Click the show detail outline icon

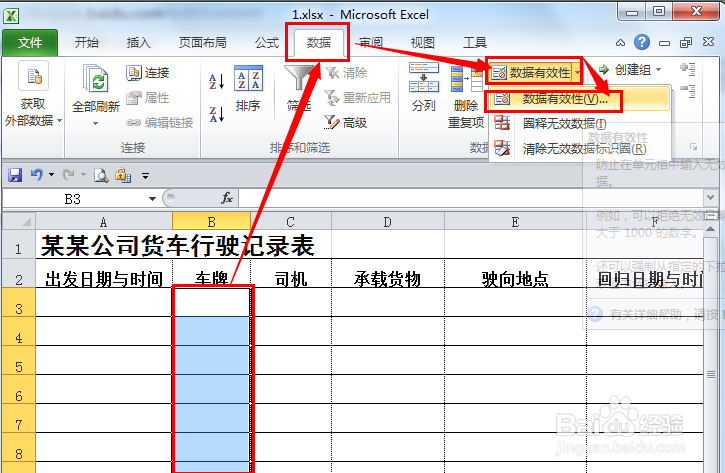click(x=688, y=69)
